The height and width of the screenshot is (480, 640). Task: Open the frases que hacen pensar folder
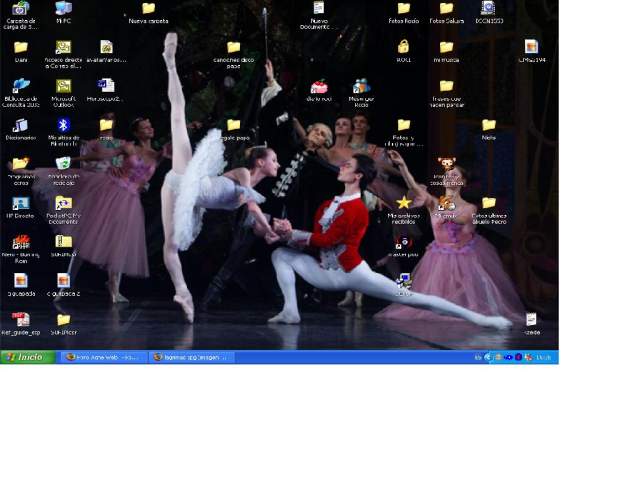click(446, 86)
